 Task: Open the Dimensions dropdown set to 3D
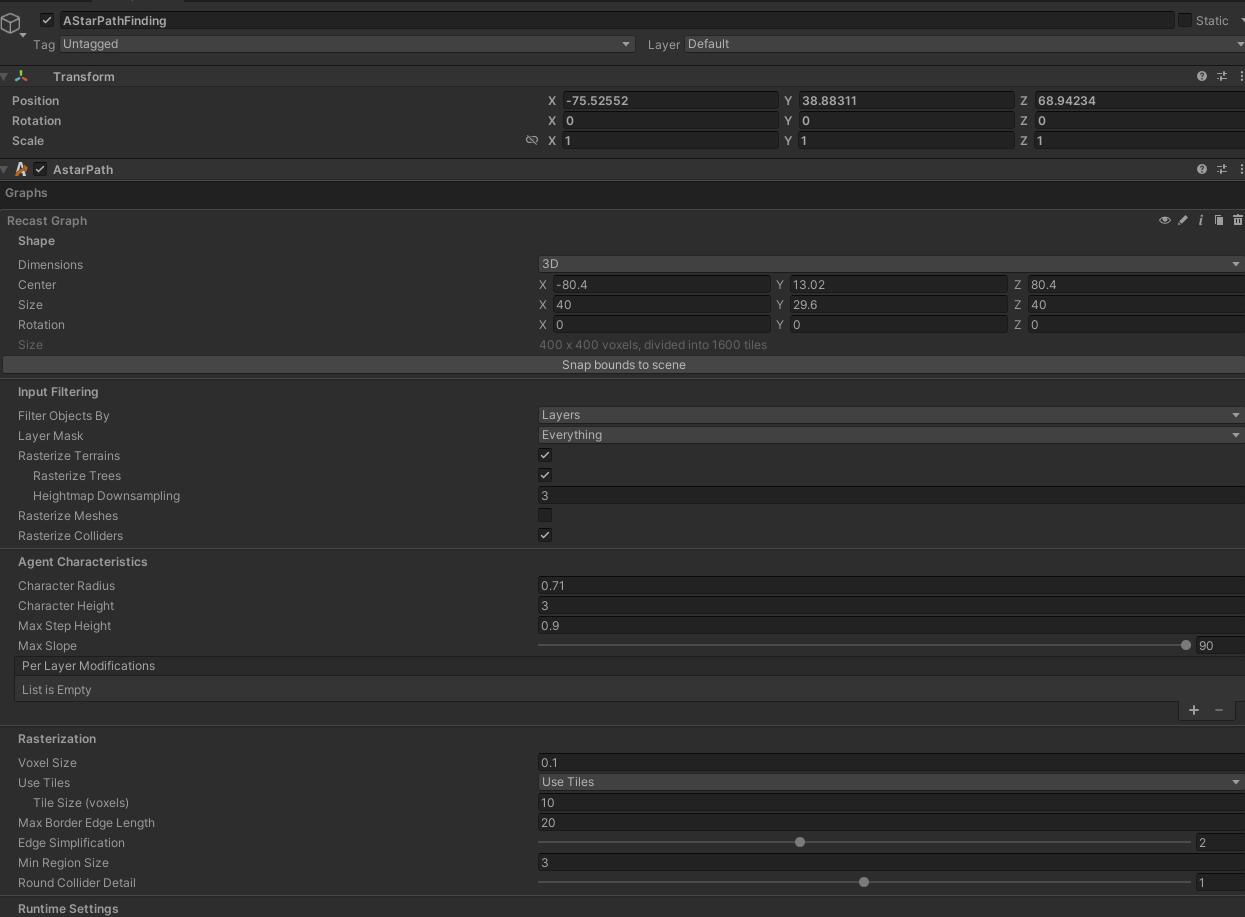pyautogui.click(x=891, y=264)
